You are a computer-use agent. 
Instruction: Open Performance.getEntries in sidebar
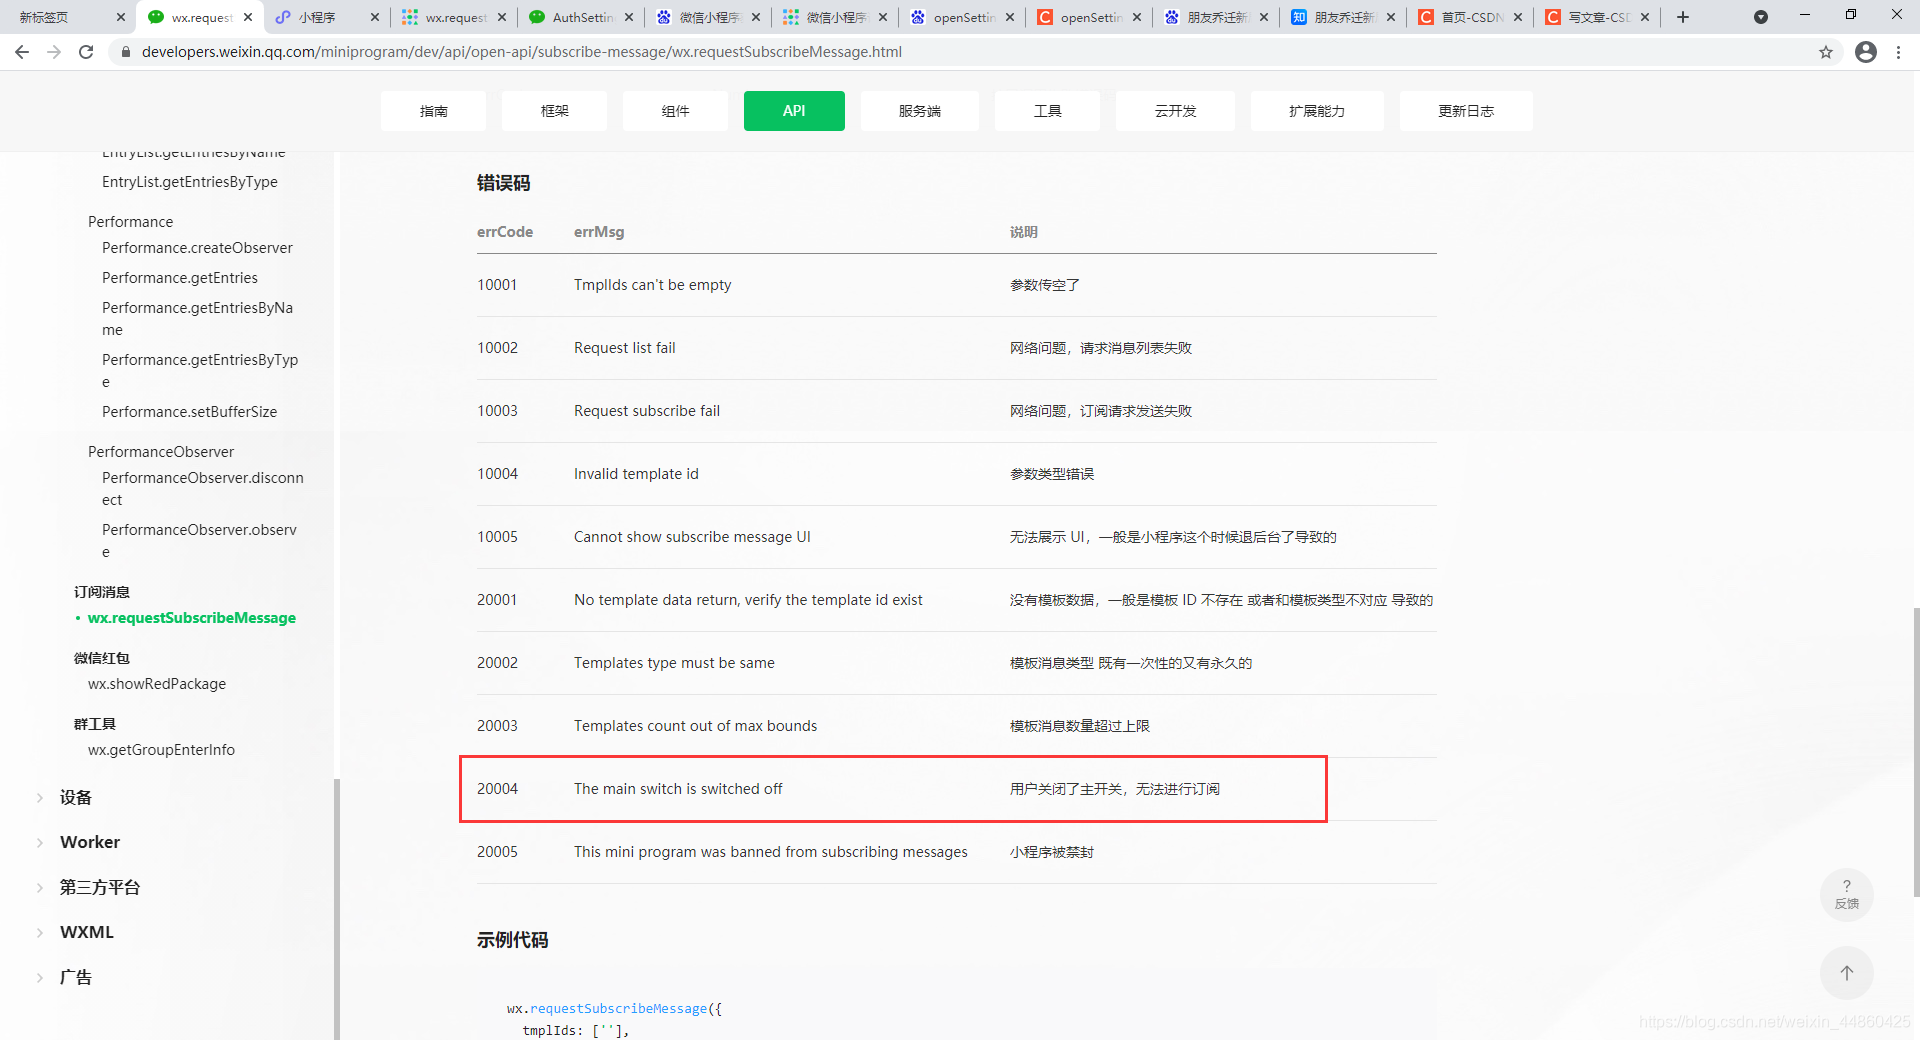point(179,278)
